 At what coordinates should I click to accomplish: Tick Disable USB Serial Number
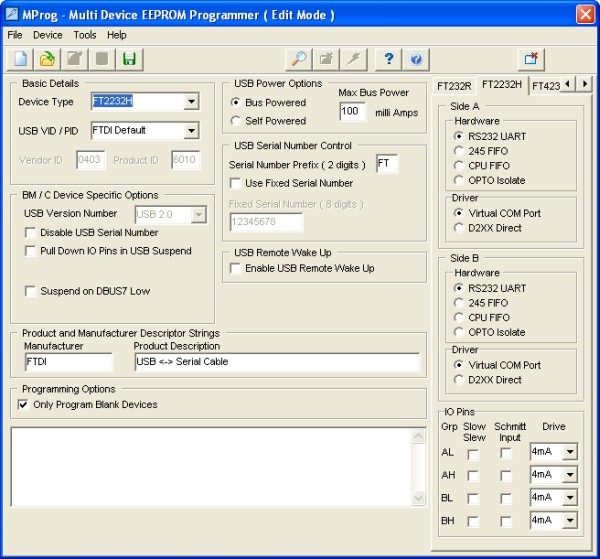click(x=30, y=233)
